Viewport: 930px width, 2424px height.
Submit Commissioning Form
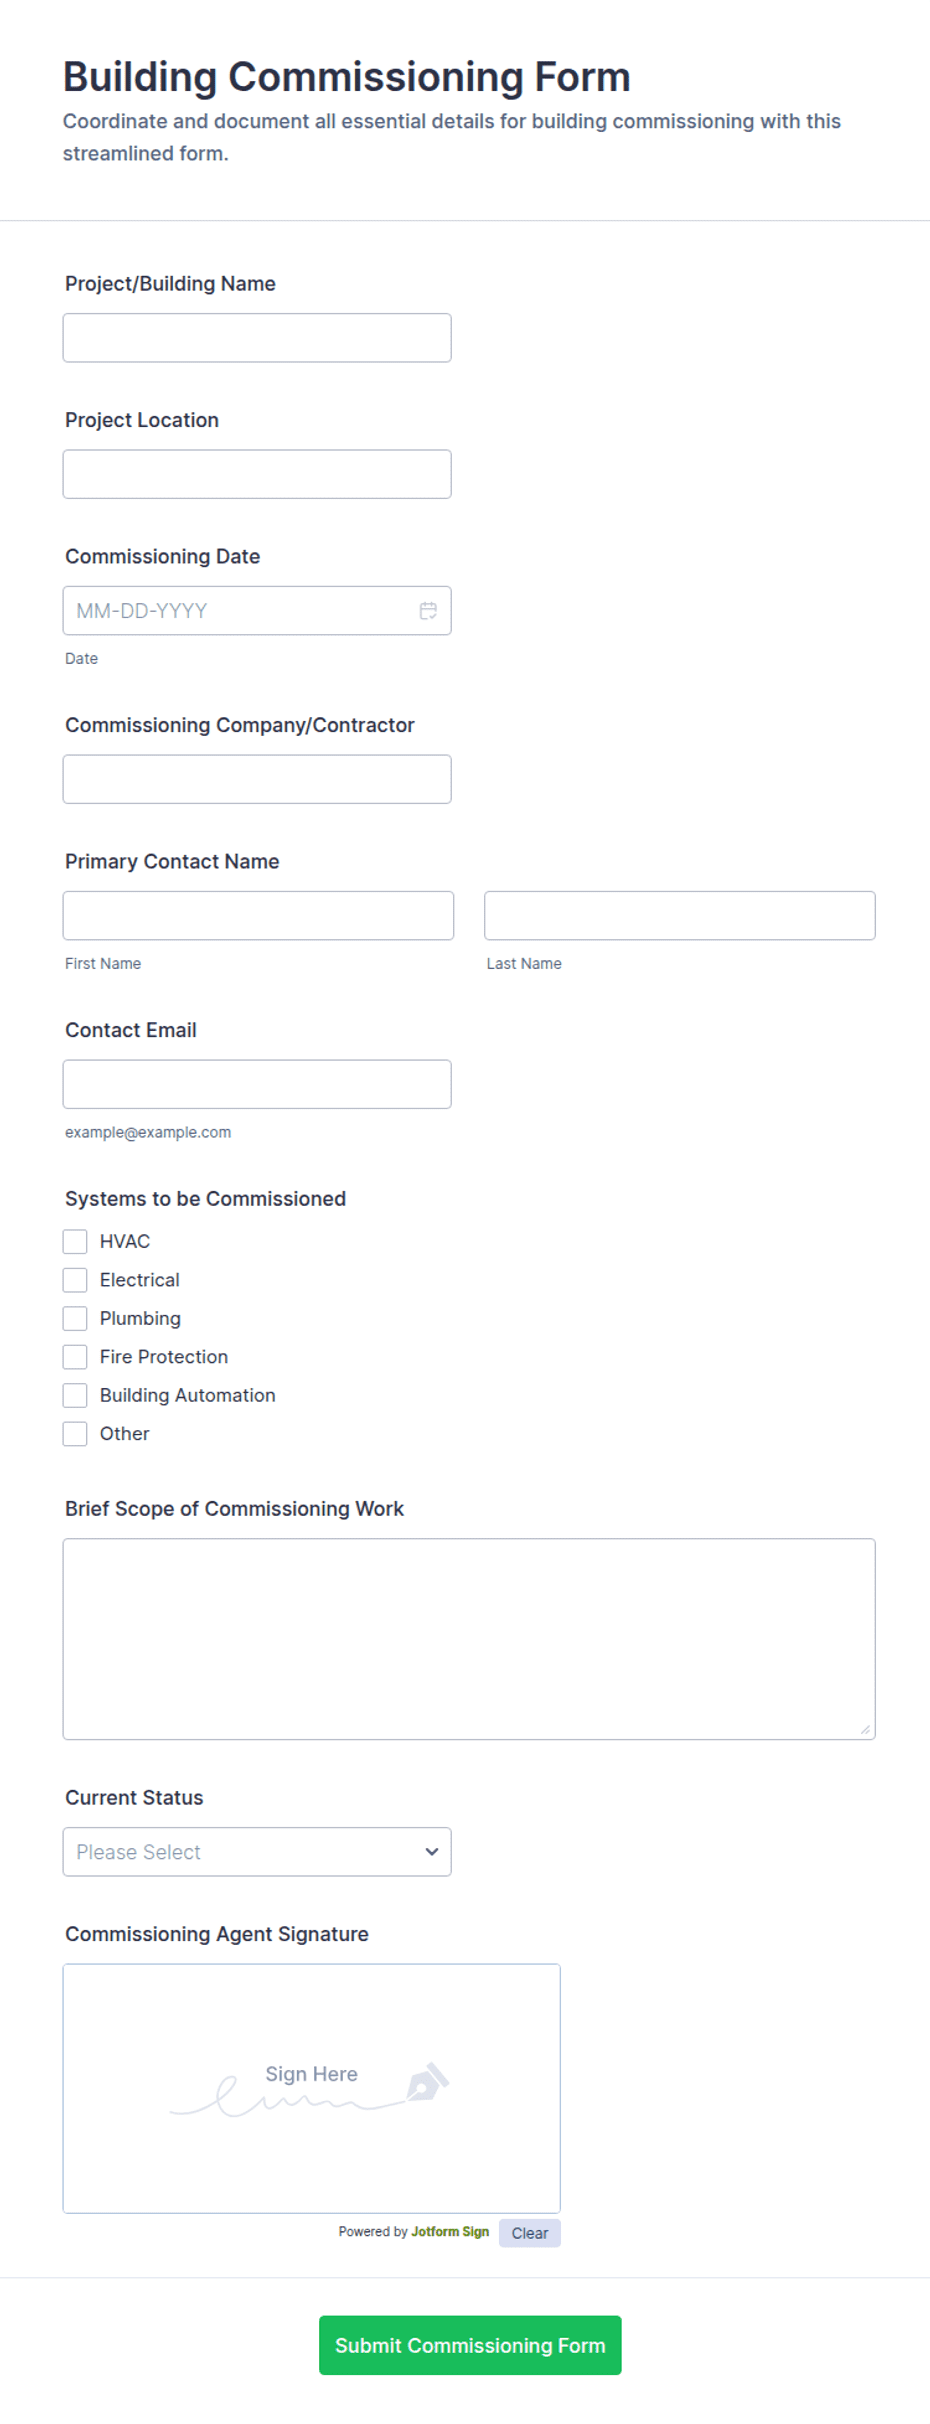coord(470,2345)
